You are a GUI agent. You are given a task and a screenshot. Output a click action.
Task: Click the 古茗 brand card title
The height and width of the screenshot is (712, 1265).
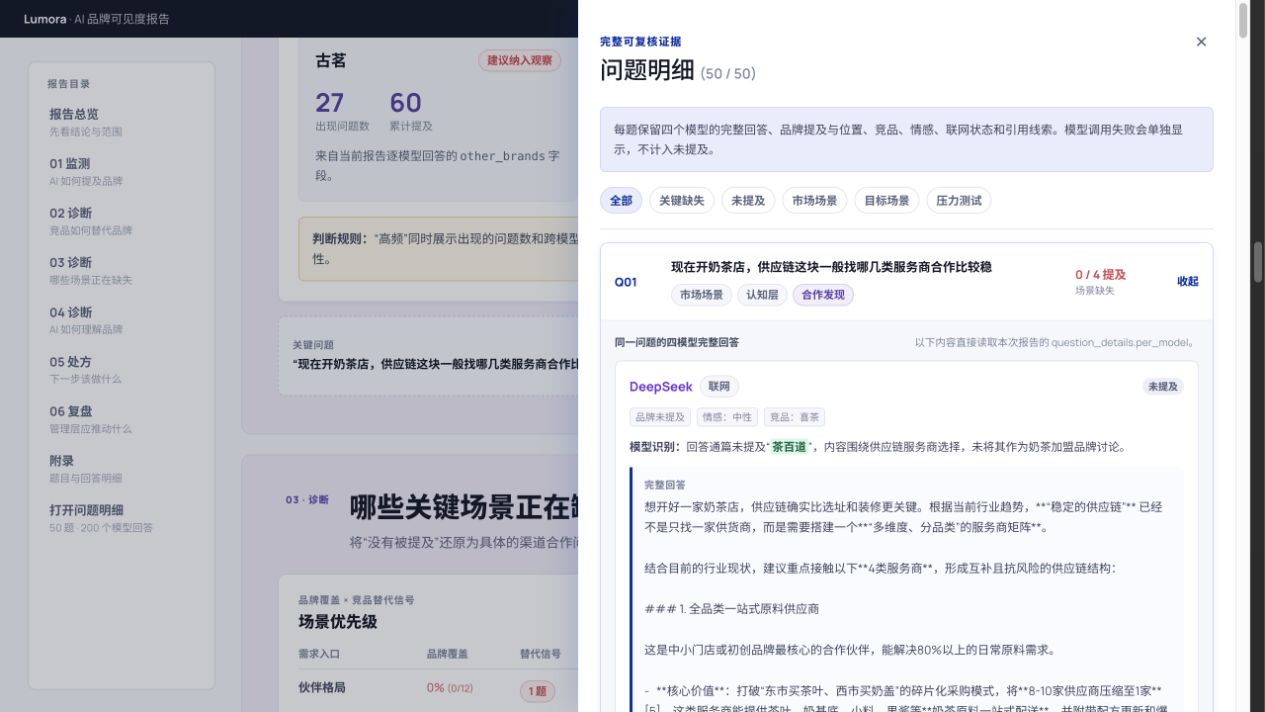[x=330, y=61]
